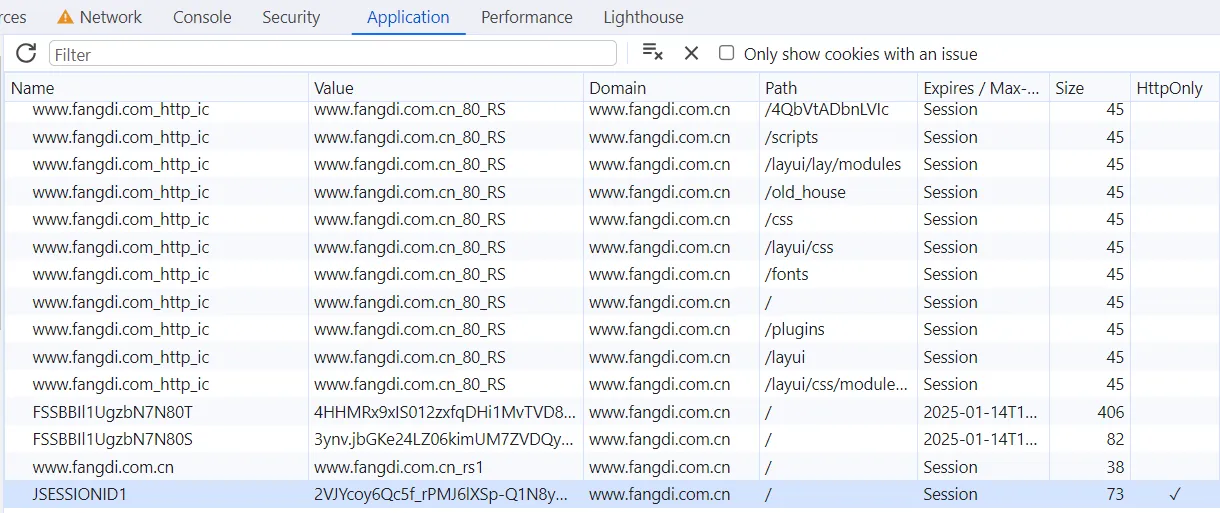Click the HttpOnly checkmark for JSESSIONID1
1220x513 pixels.
pyautogui.click(x=1175, y=494)
